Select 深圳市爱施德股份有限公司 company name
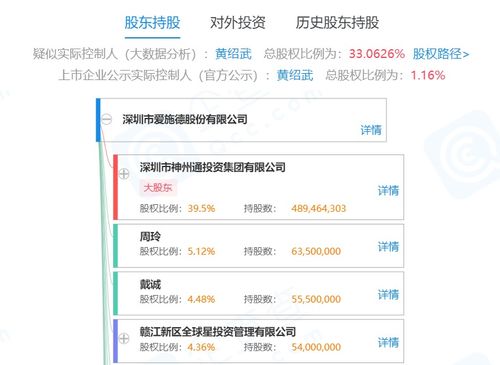 [x=185, y=119]
